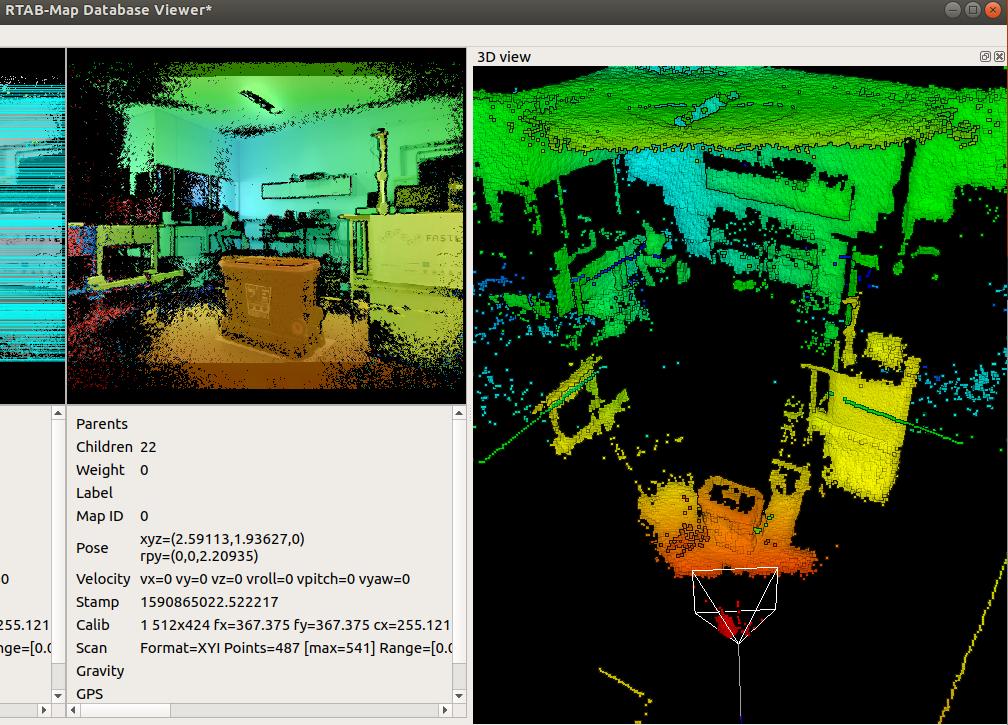Click down arrow of right info table scrollbar
Screen dimensions: 1008x725
pyautogui.click(x=459, y=695)
